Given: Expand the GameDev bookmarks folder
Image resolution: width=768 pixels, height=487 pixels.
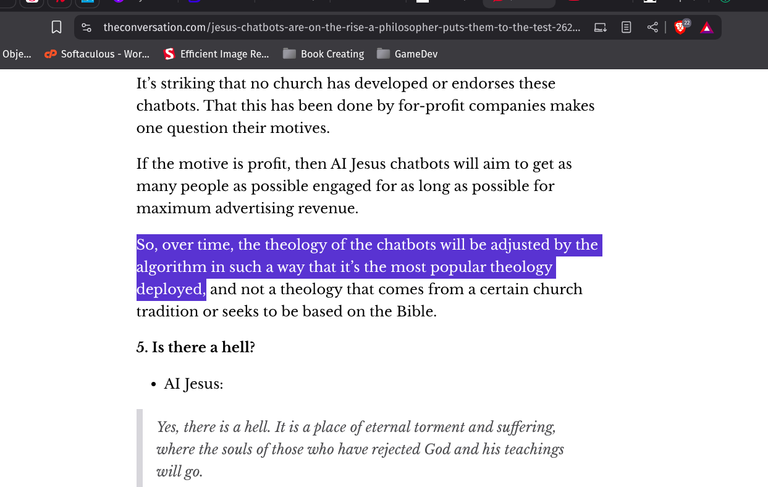Looking at the screenshot, I should (x=407, y=54).
